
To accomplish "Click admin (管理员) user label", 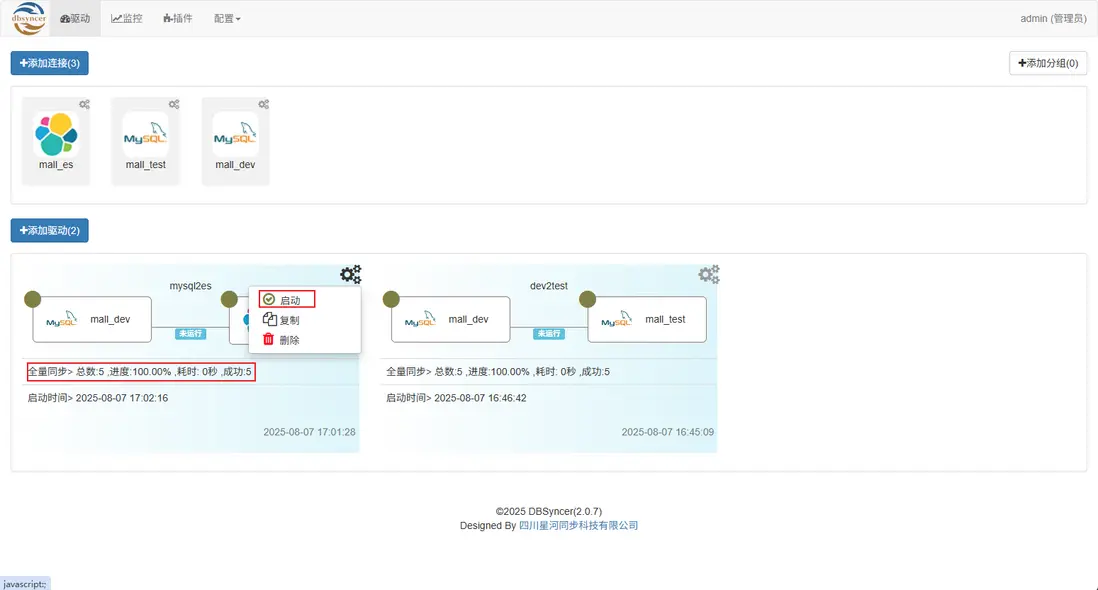I will [1052, 18].
